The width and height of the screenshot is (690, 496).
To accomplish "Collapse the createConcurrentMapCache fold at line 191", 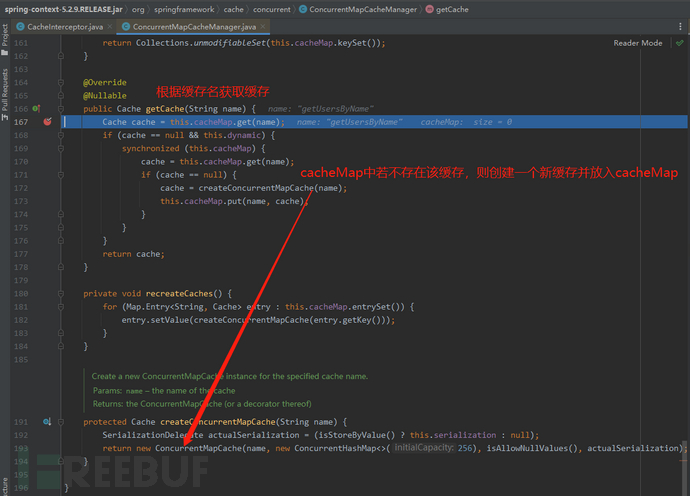I will (61, 422).
